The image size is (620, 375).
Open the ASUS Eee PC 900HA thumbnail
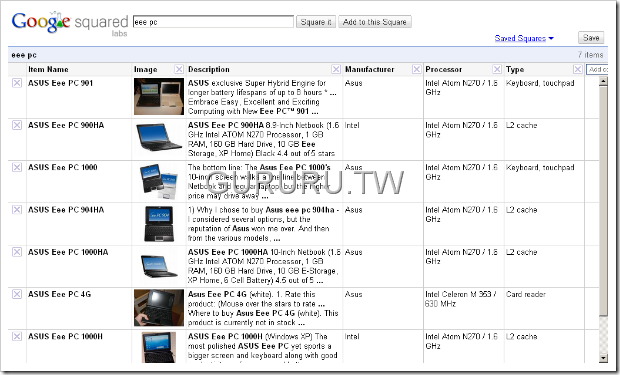[x=159, y=137]
